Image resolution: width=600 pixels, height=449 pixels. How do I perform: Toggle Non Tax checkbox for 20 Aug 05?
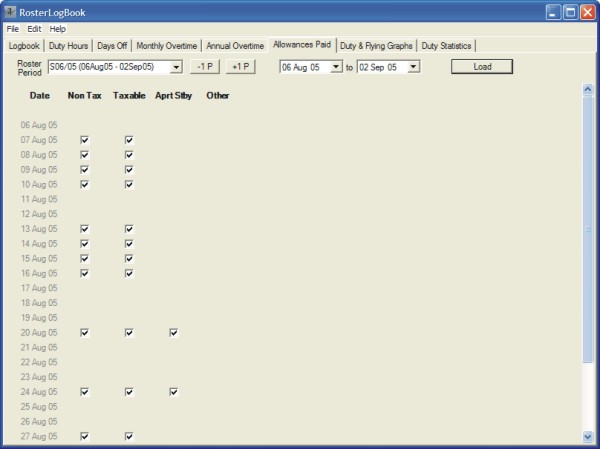click(85, 333)
